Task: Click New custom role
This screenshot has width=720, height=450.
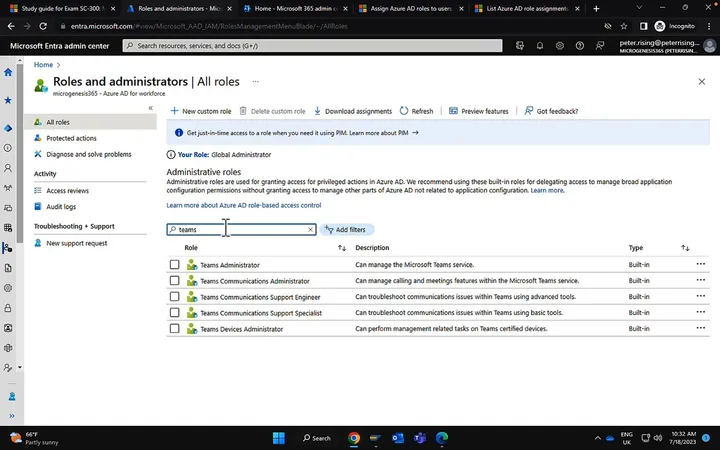Action: pyautogui.click(x=201, y=111)
